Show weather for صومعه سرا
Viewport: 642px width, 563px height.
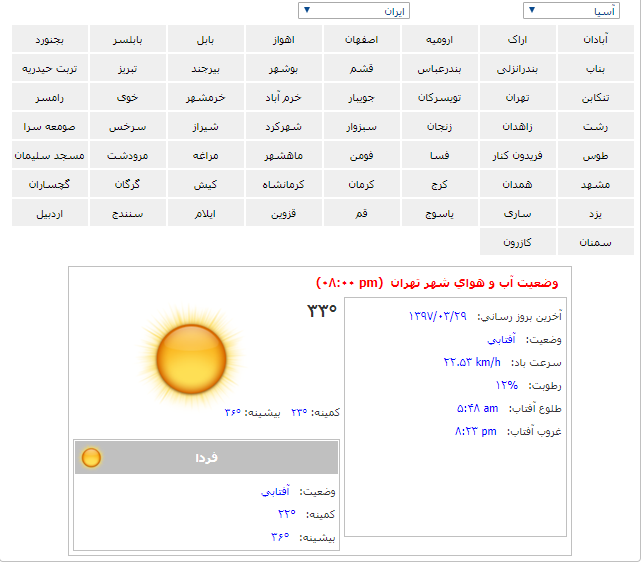coord(50,126)
